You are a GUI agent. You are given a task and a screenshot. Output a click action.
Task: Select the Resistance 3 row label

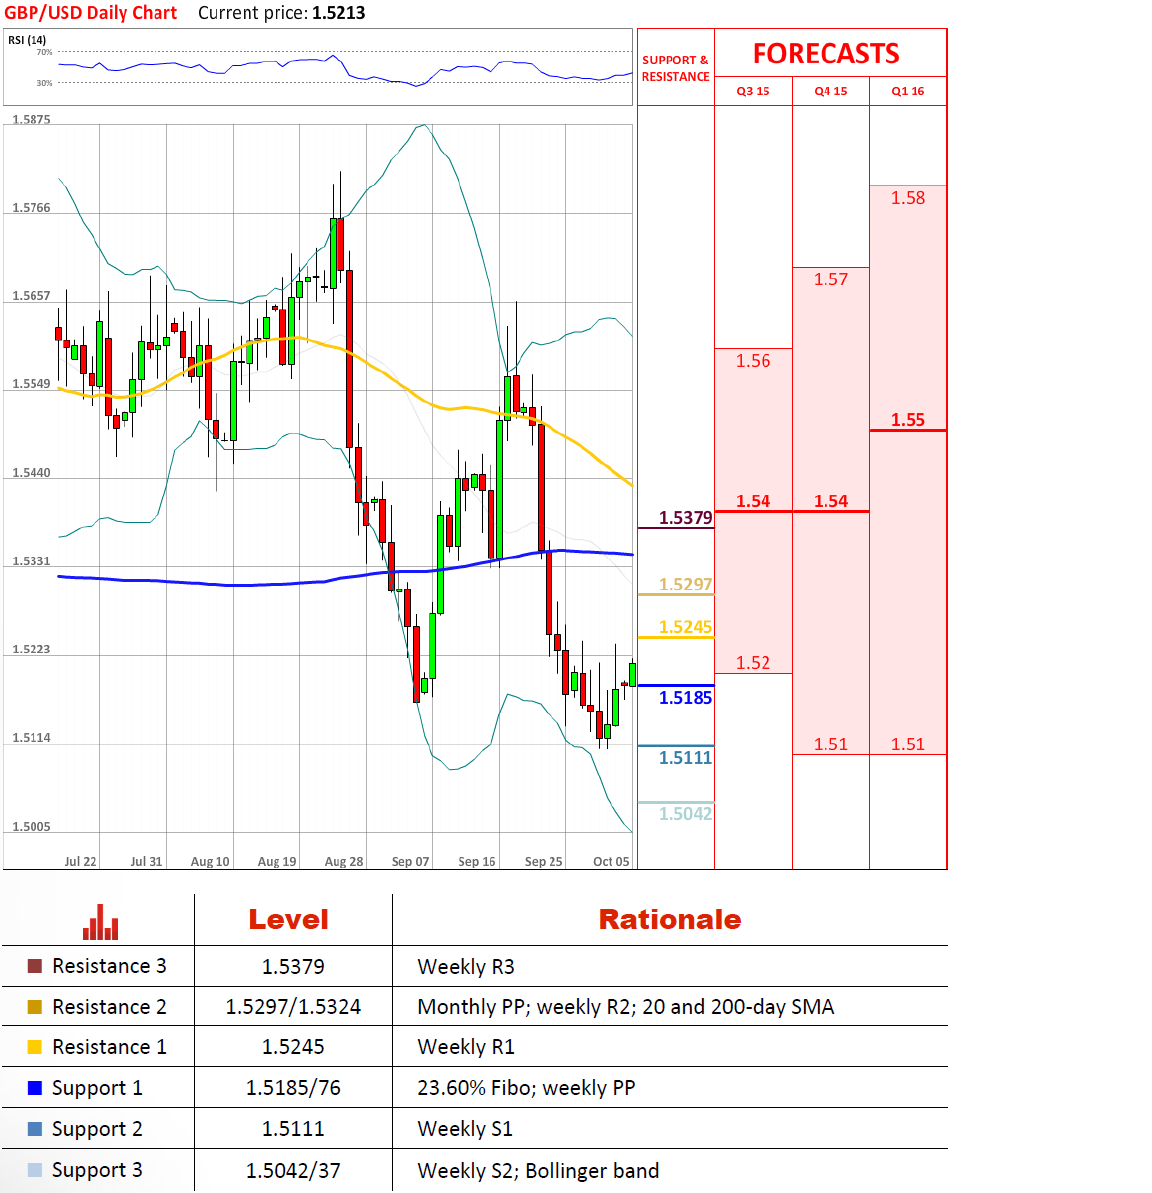109,966
